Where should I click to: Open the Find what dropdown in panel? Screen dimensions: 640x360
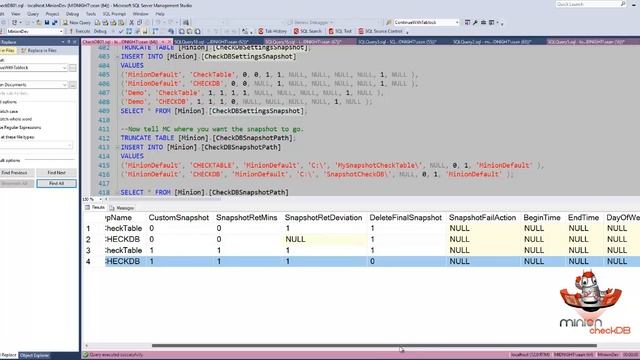pos(64,68)
